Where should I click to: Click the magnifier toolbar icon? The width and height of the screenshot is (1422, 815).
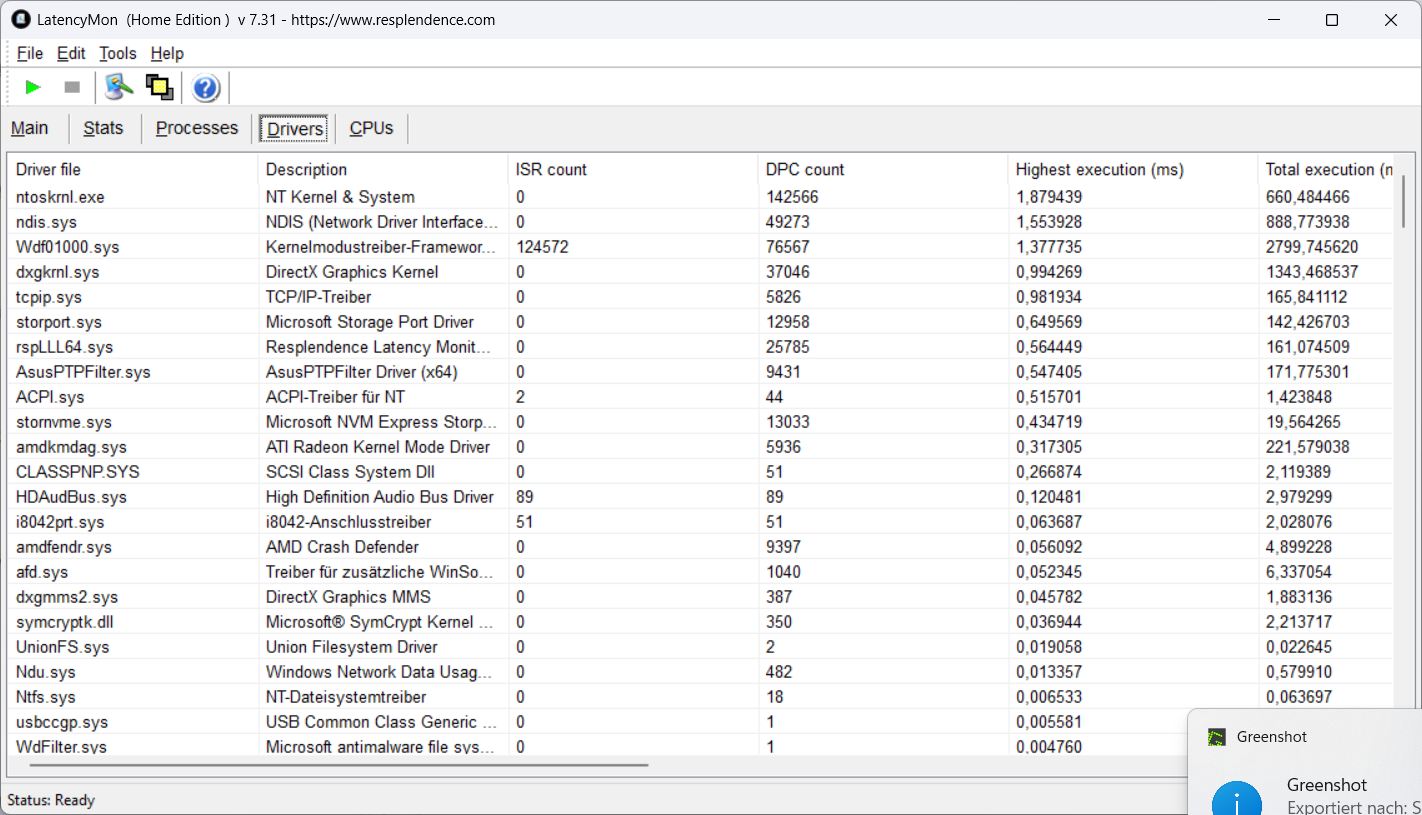click(119, 88)
